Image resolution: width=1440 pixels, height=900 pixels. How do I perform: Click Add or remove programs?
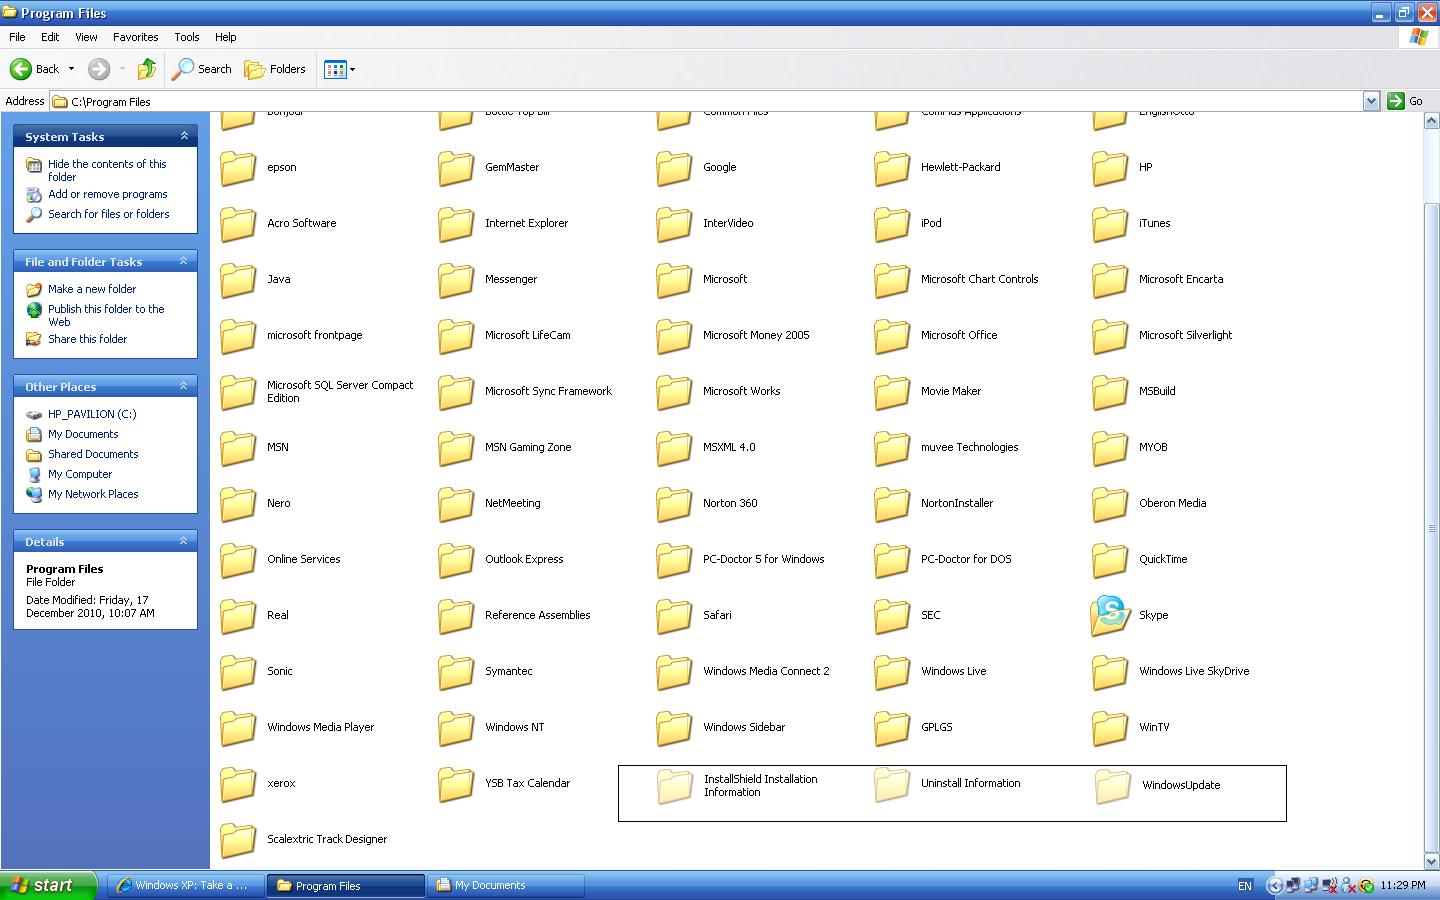click(108, 194)
